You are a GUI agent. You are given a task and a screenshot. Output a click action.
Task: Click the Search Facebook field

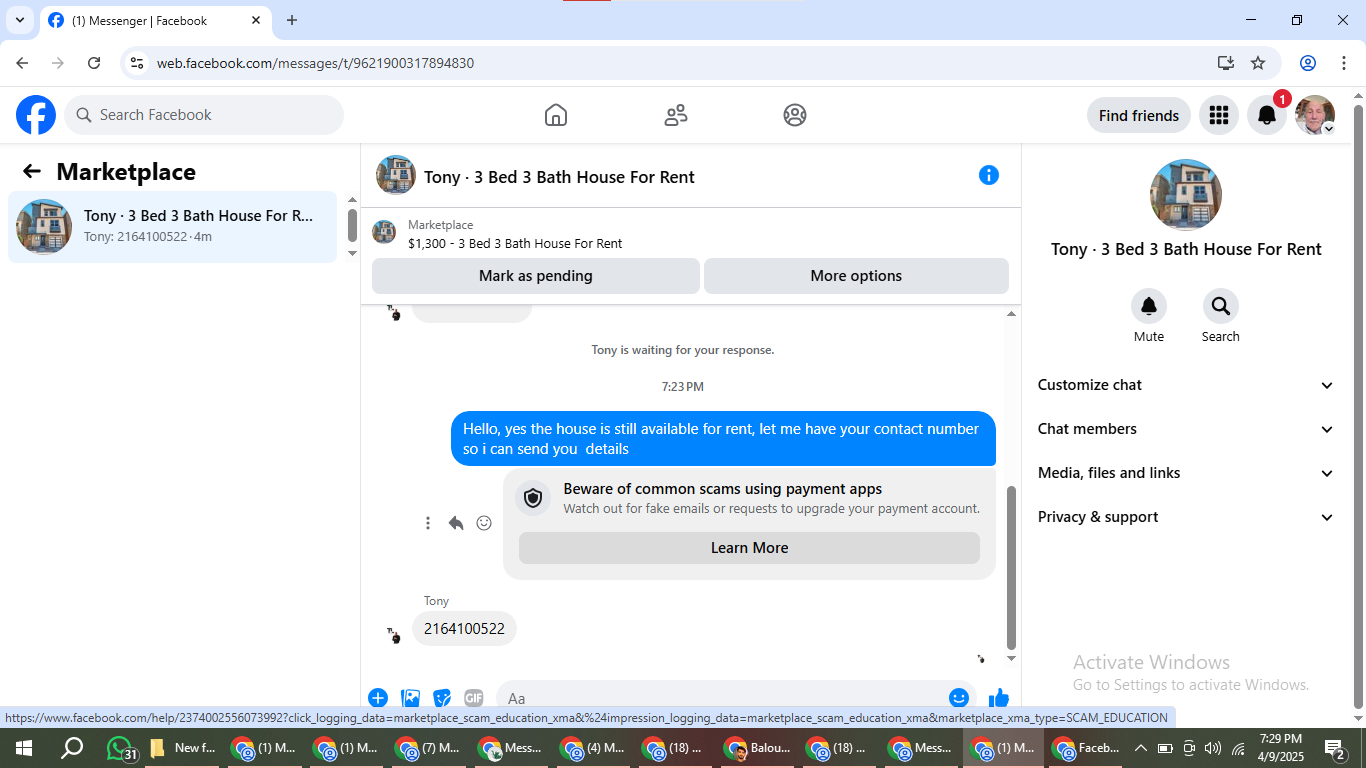[204, 115]
